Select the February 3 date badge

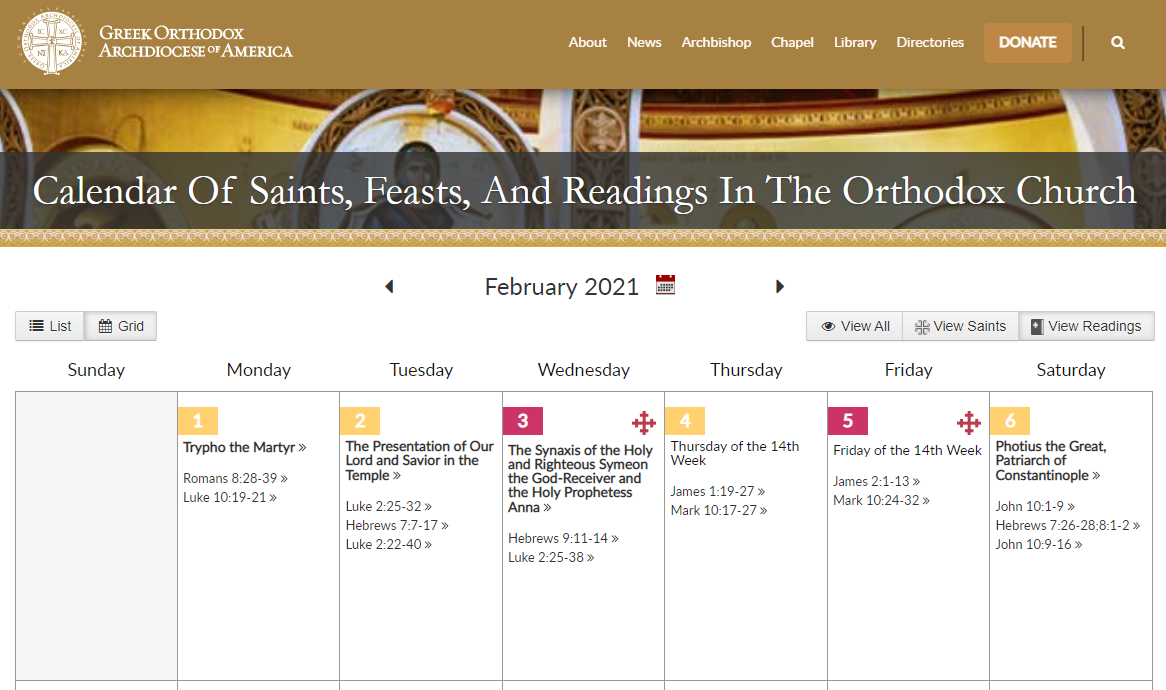pyautogui.click(x=523, y=421)
